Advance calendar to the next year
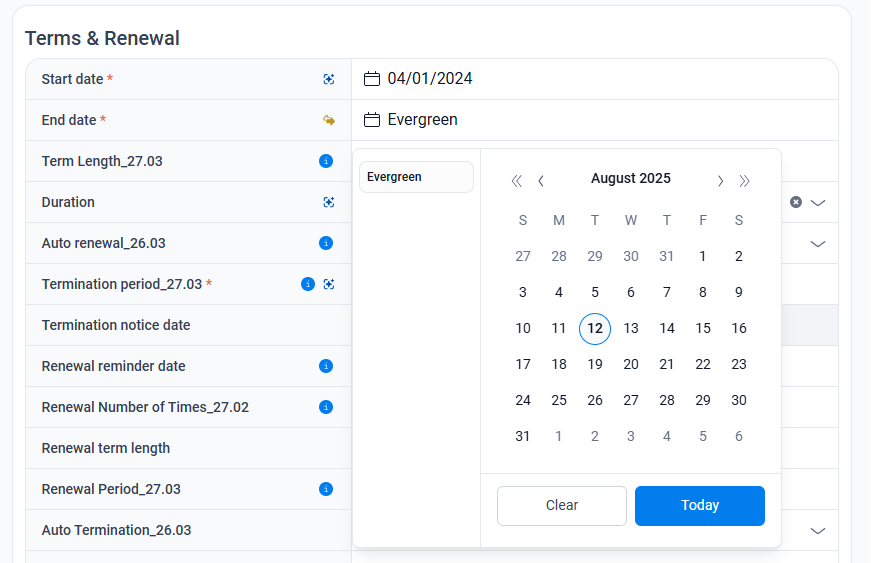 pyautogui.click(x=745, y=181)
